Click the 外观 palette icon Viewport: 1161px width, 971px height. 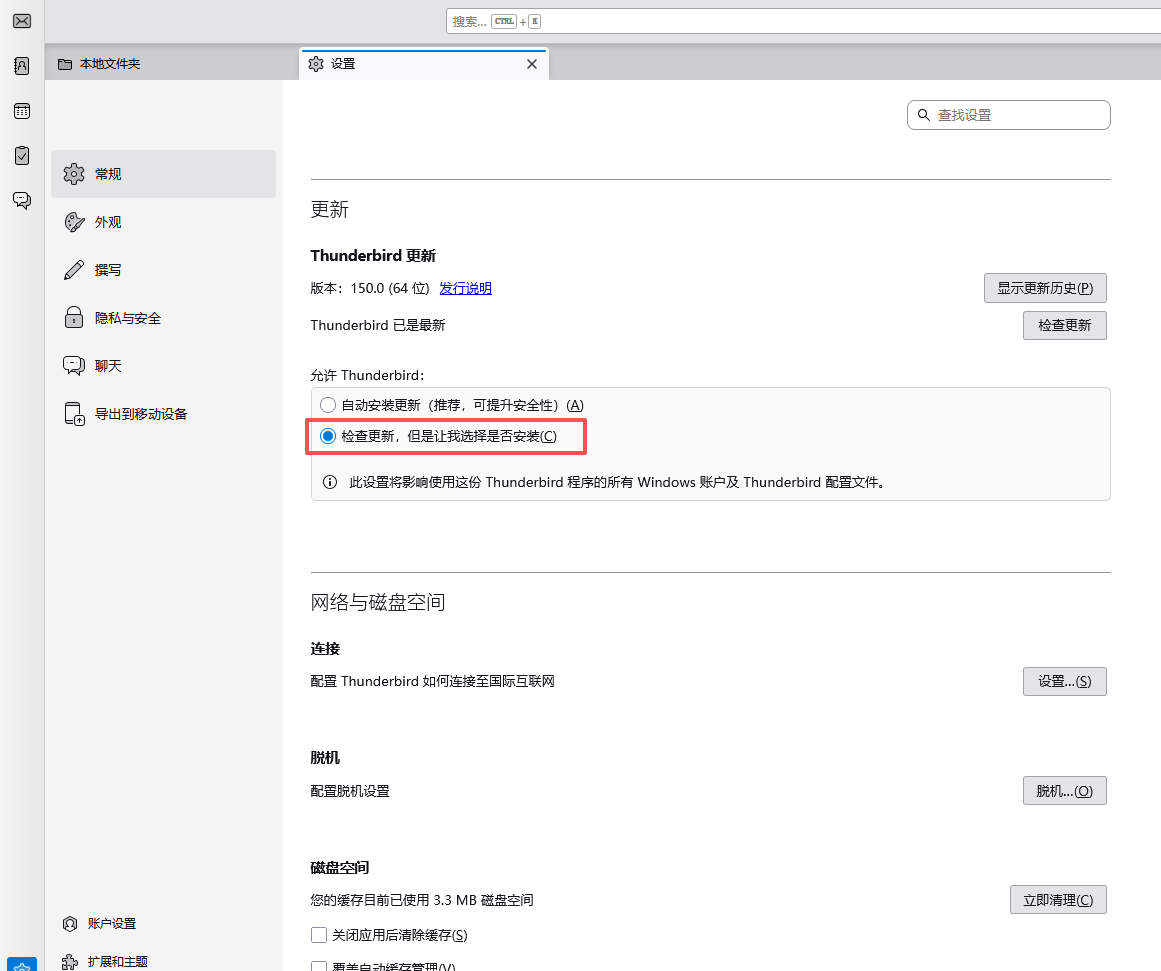[74, 222]
